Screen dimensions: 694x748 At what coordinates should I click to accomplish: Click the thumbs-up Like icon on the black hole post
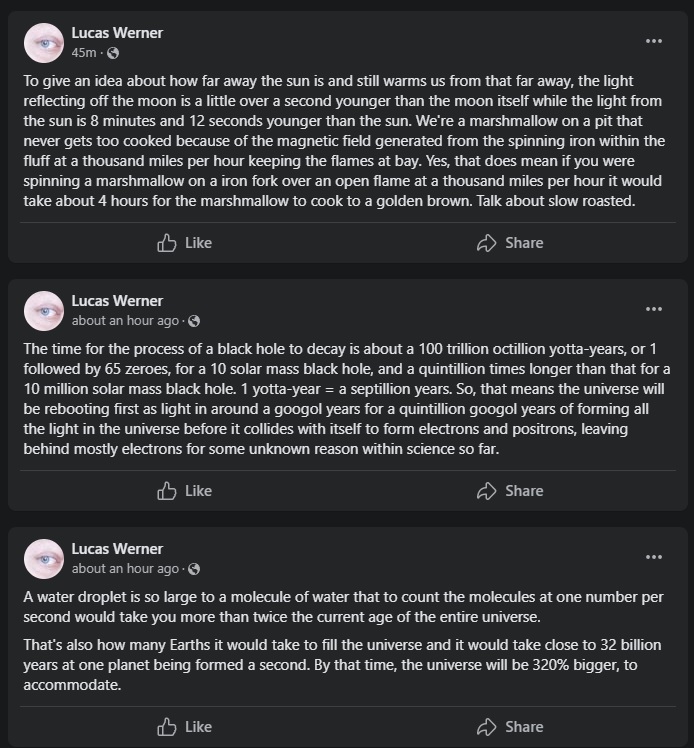(x=166, y=491)
